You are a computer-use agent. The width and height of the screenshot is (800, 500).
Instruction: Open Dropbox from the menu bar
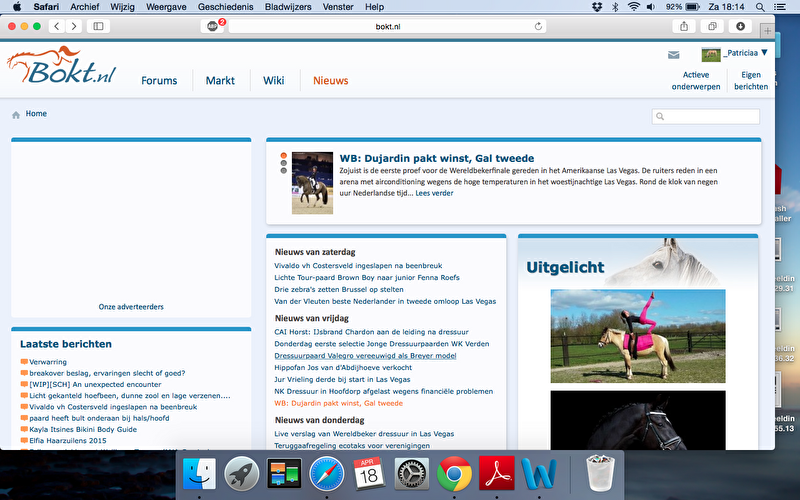(597, 7)
